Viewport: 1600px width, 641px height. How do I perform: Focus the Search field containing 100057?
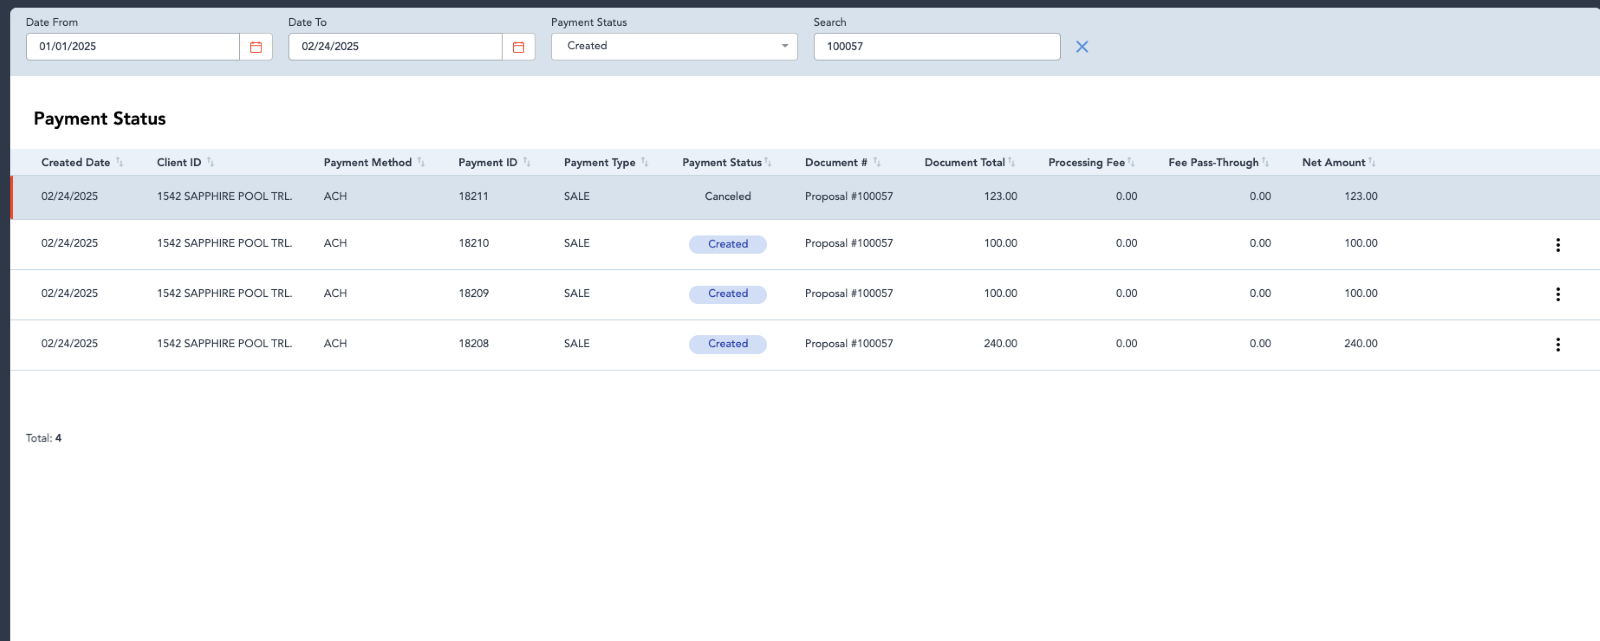(x=937, y=47)
